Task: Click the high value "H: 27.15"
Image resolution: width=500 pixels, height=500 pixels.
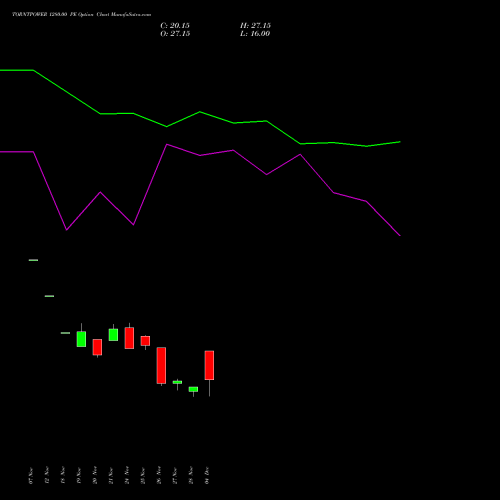Action: (x=255, y=26)
